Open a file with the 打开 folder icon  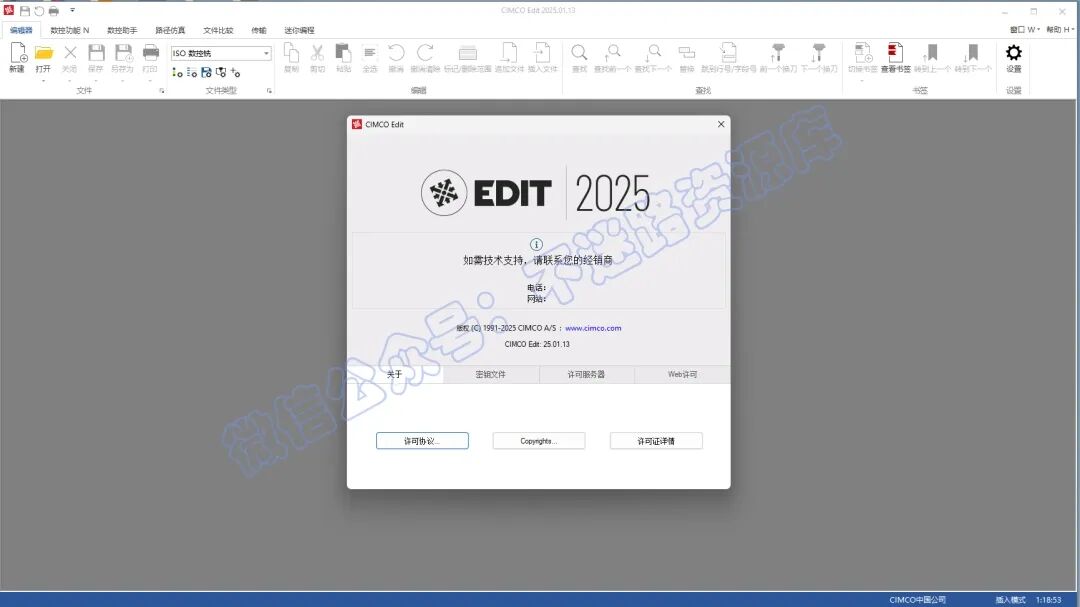[x=43, y=54]
